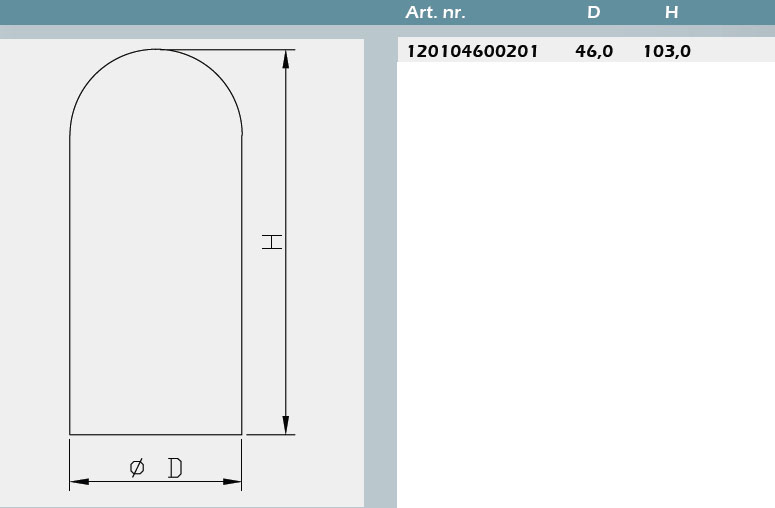775x508 pixels.
Task: Click the letter D below the drawing
Action: pos(175,467)
